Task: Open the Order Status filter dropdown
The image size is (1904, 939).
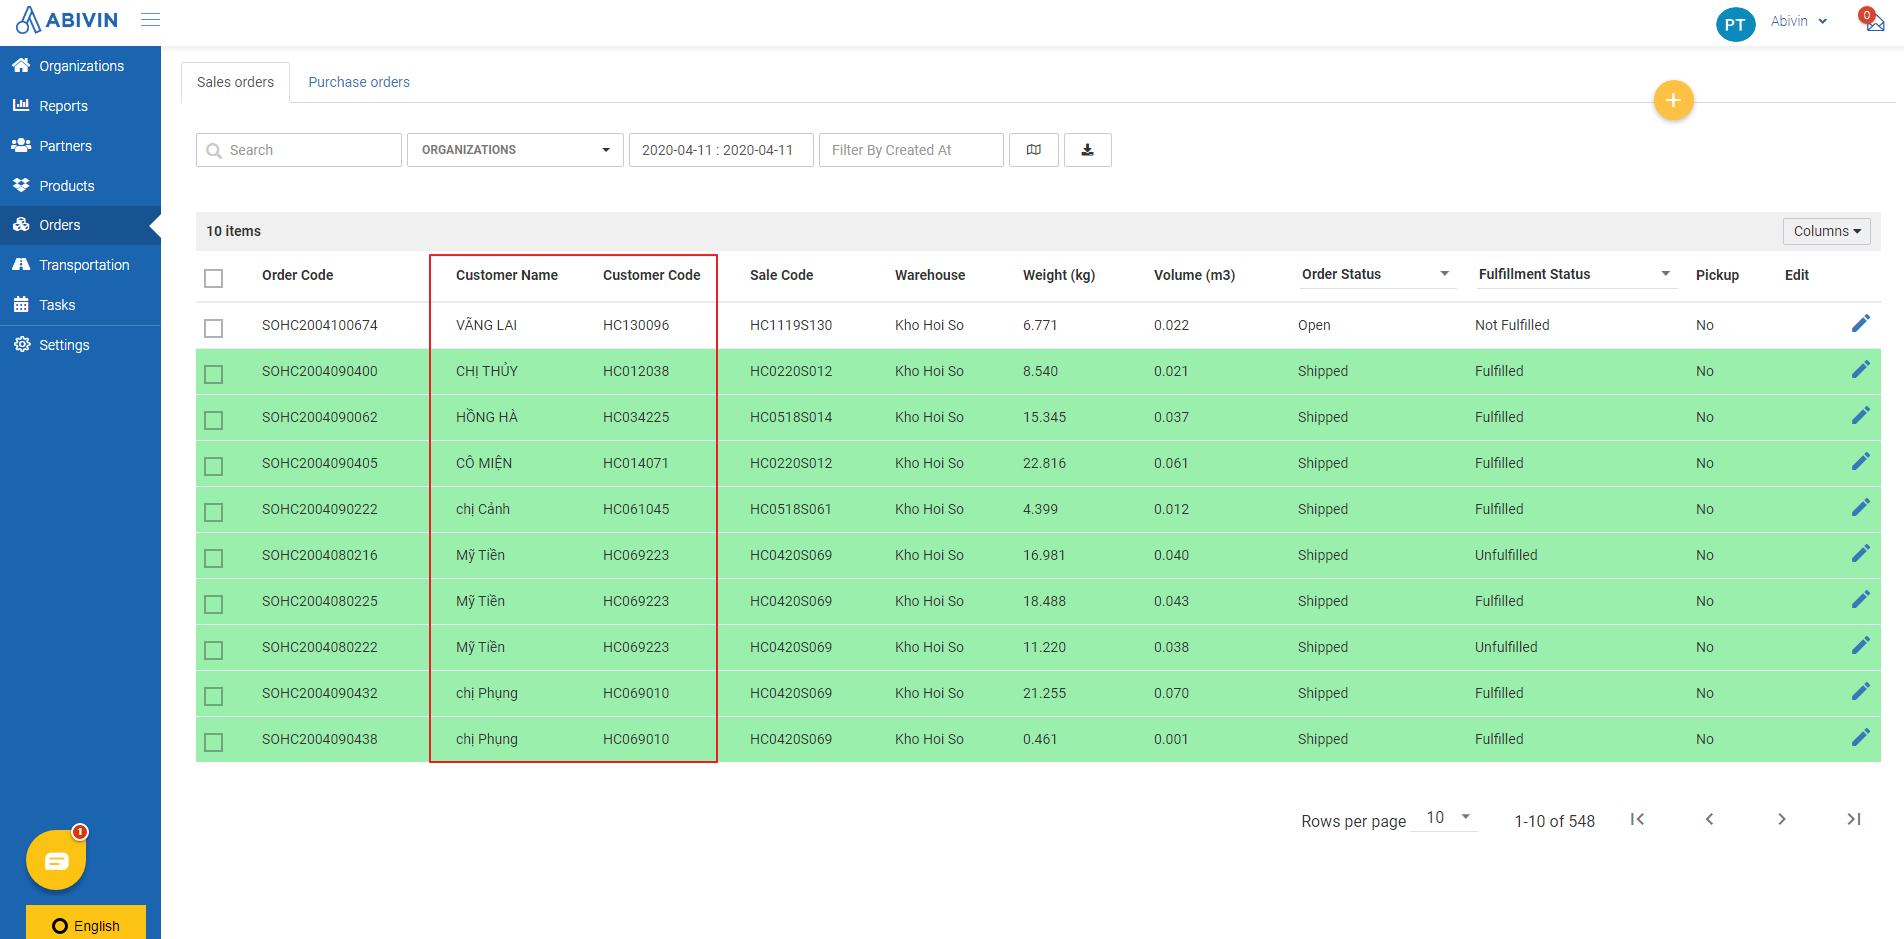Action: click(x=1377, y=274)
